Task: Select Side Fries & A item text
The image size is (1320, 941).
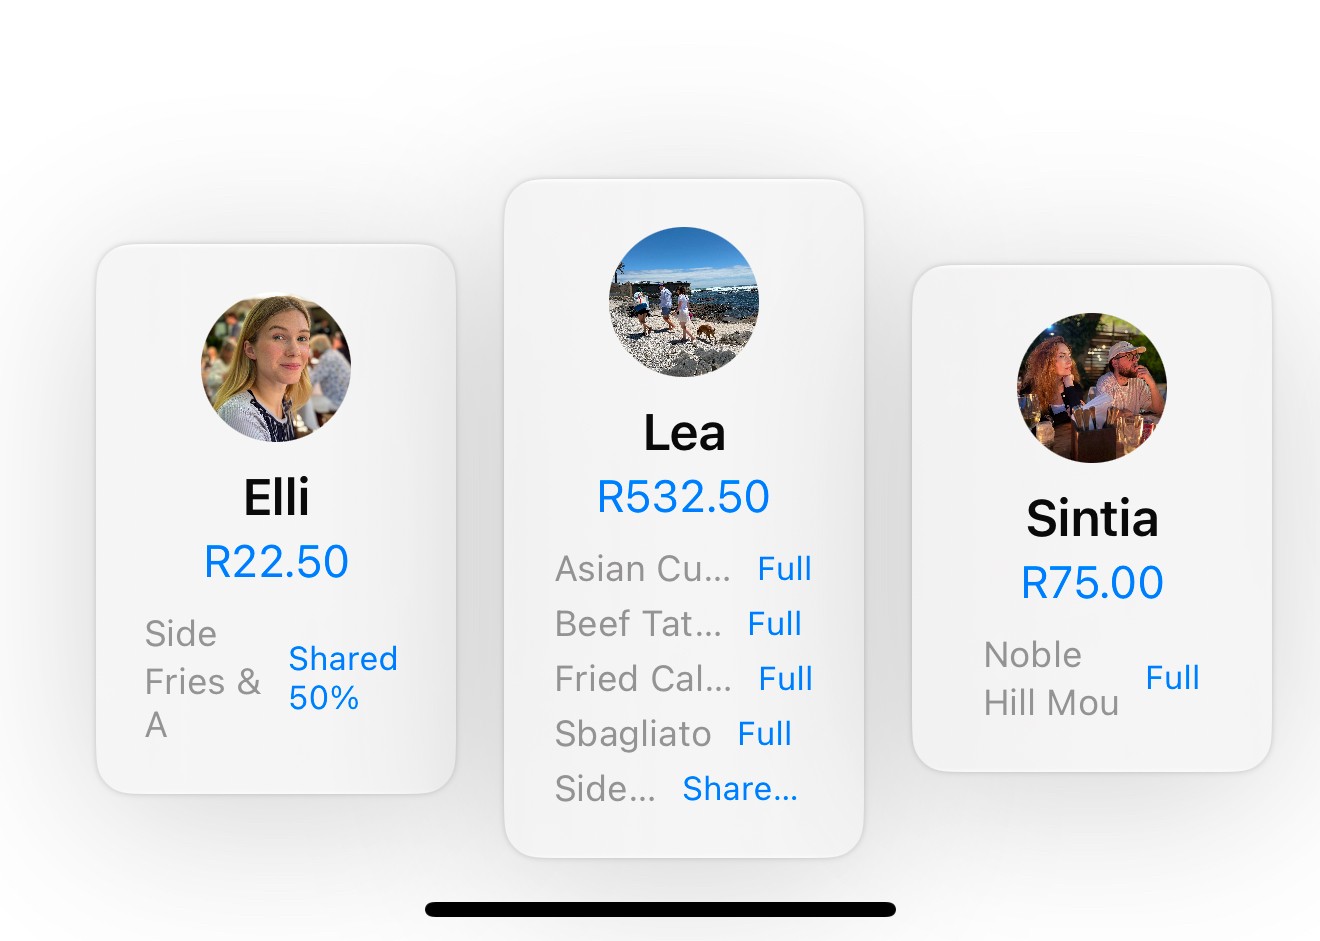Action: click(203, 679)
